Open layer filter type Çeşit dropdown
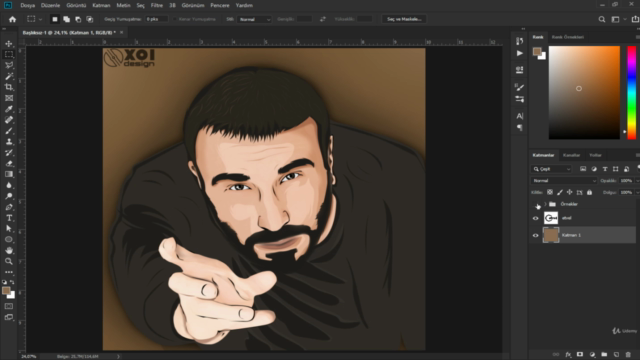Image resolution: width=640 pixels, height=360 pixels. 552,169
